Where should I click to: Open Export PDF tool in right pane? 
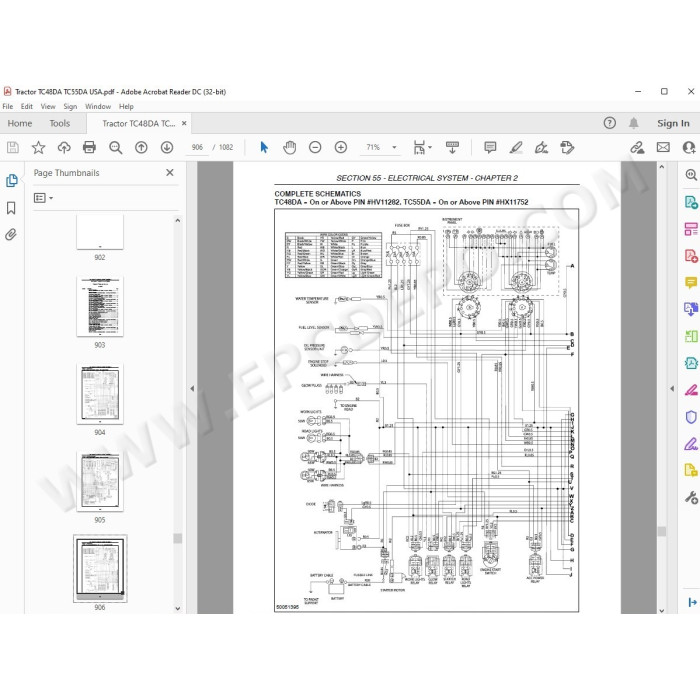[691, 202]
